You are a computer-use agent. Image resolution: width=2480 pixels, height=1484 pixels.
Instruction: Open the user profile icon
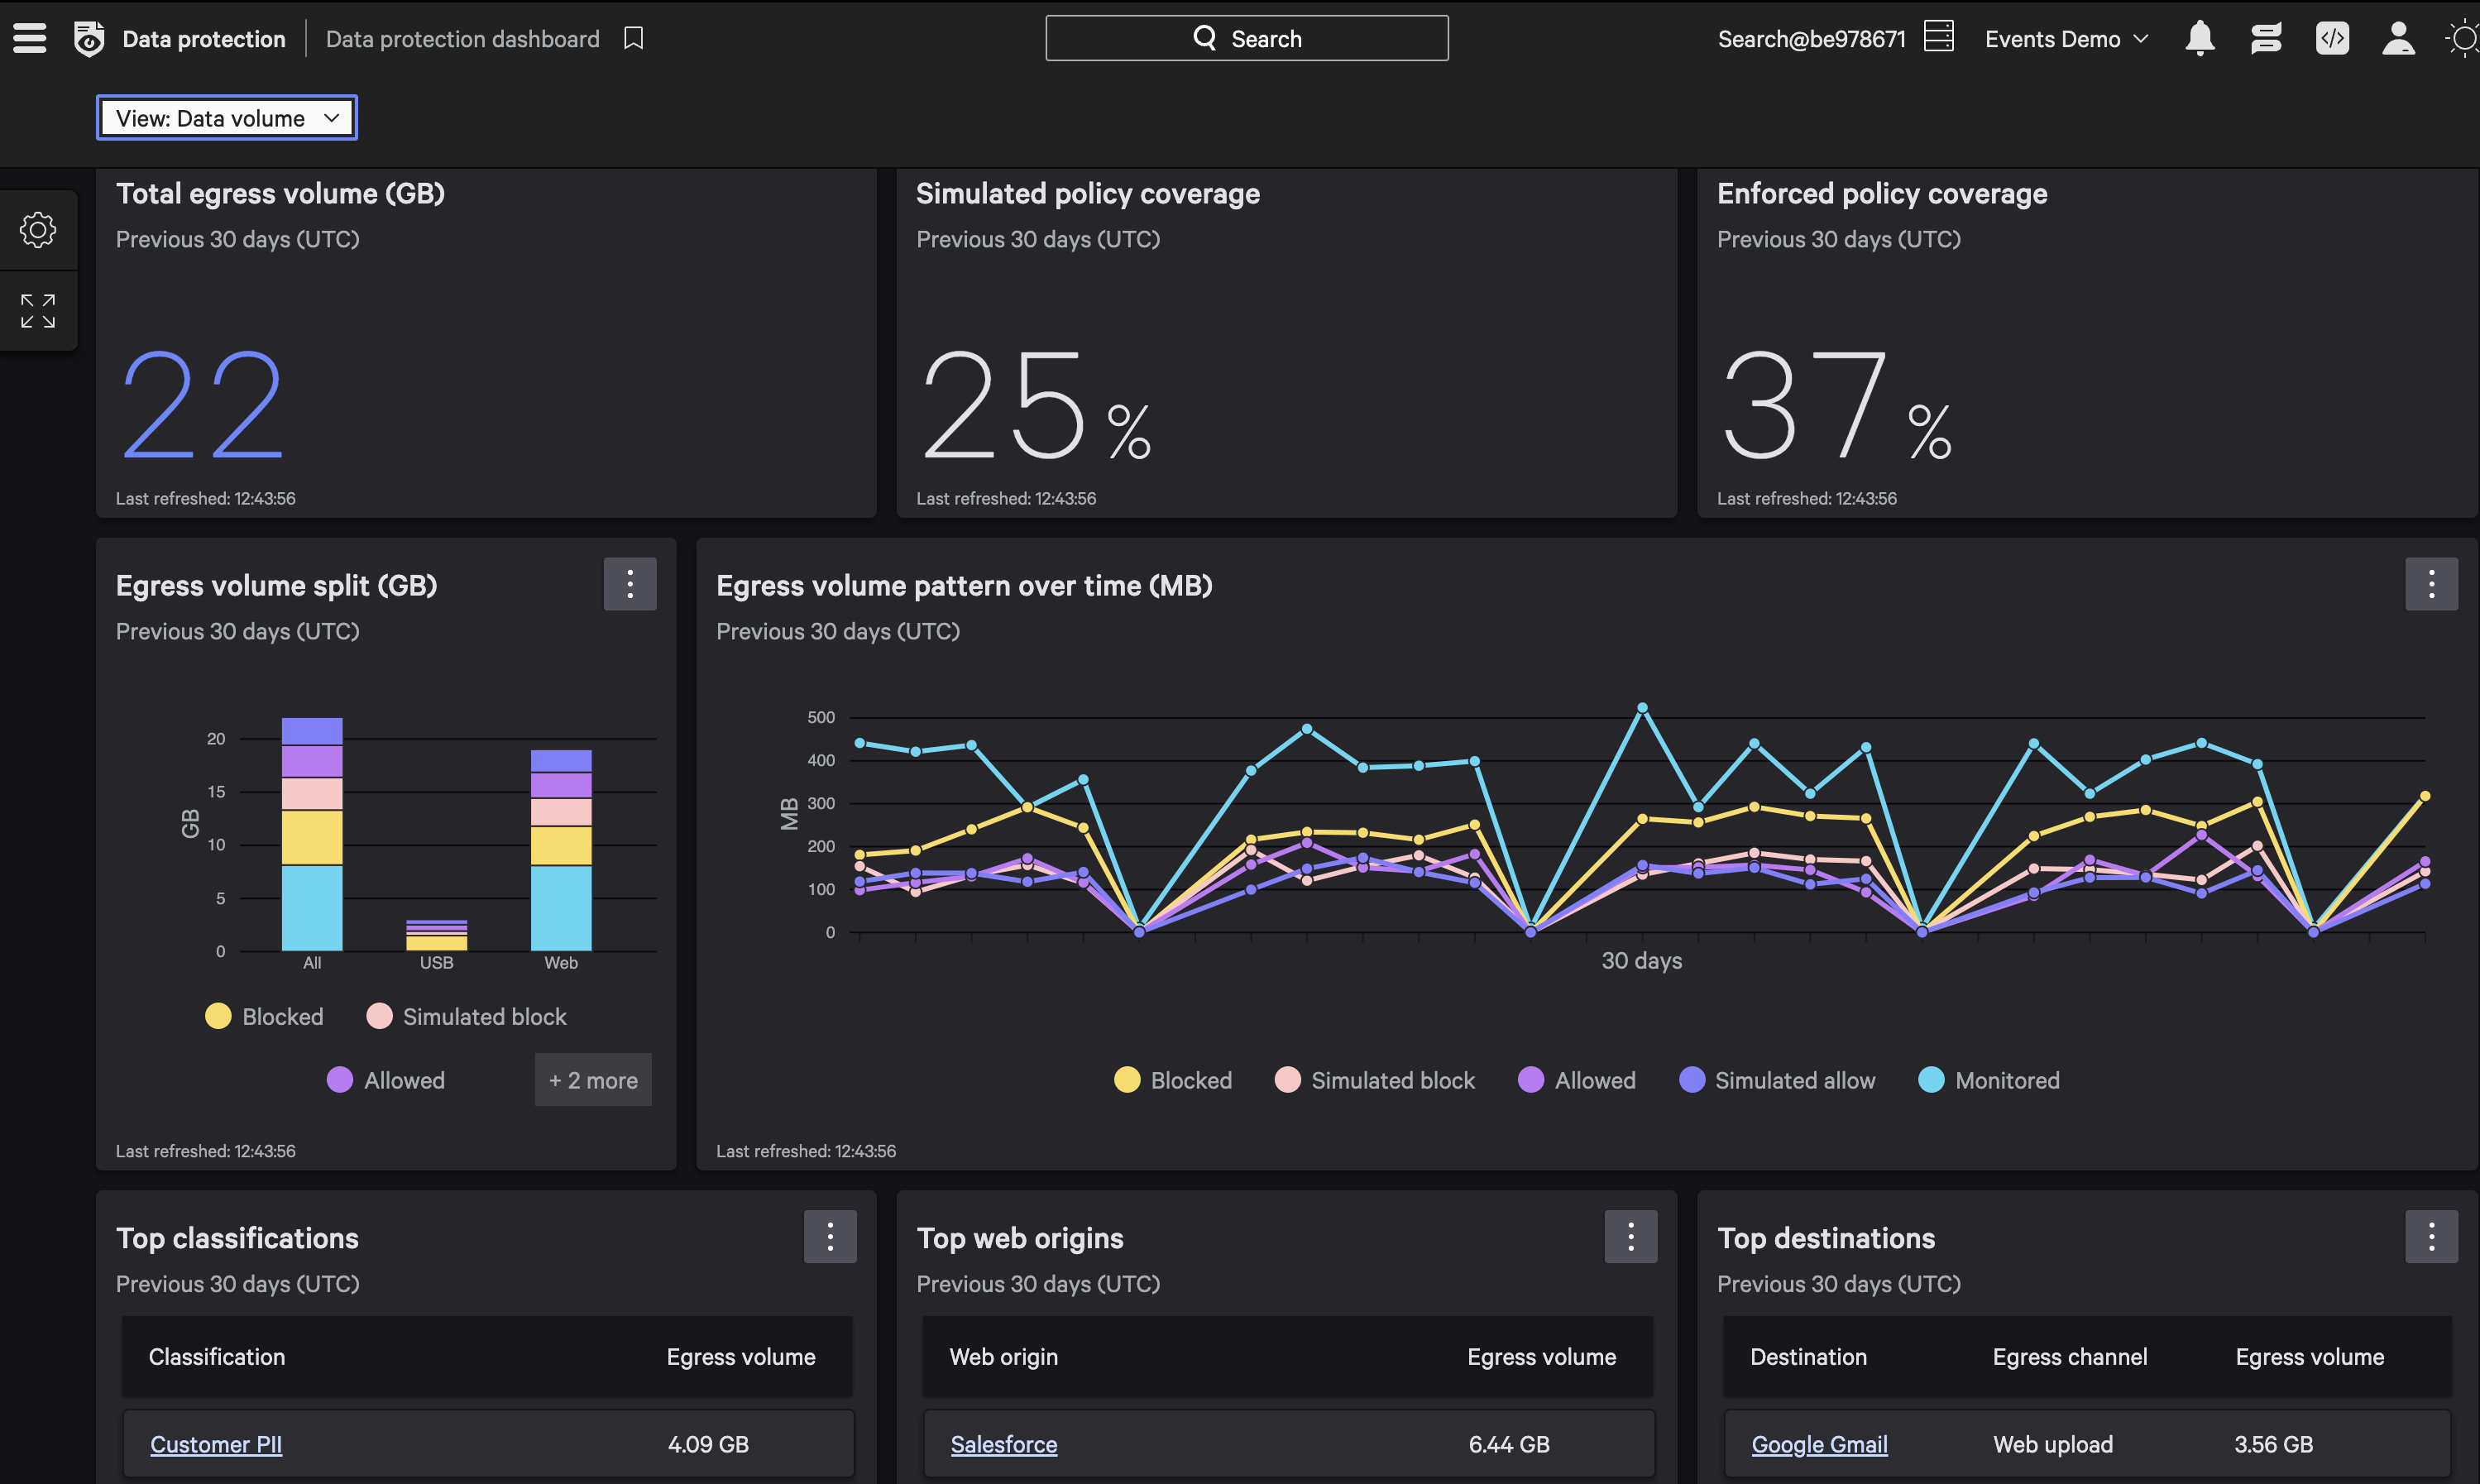pyautogui.click(x=2398, y=39)
